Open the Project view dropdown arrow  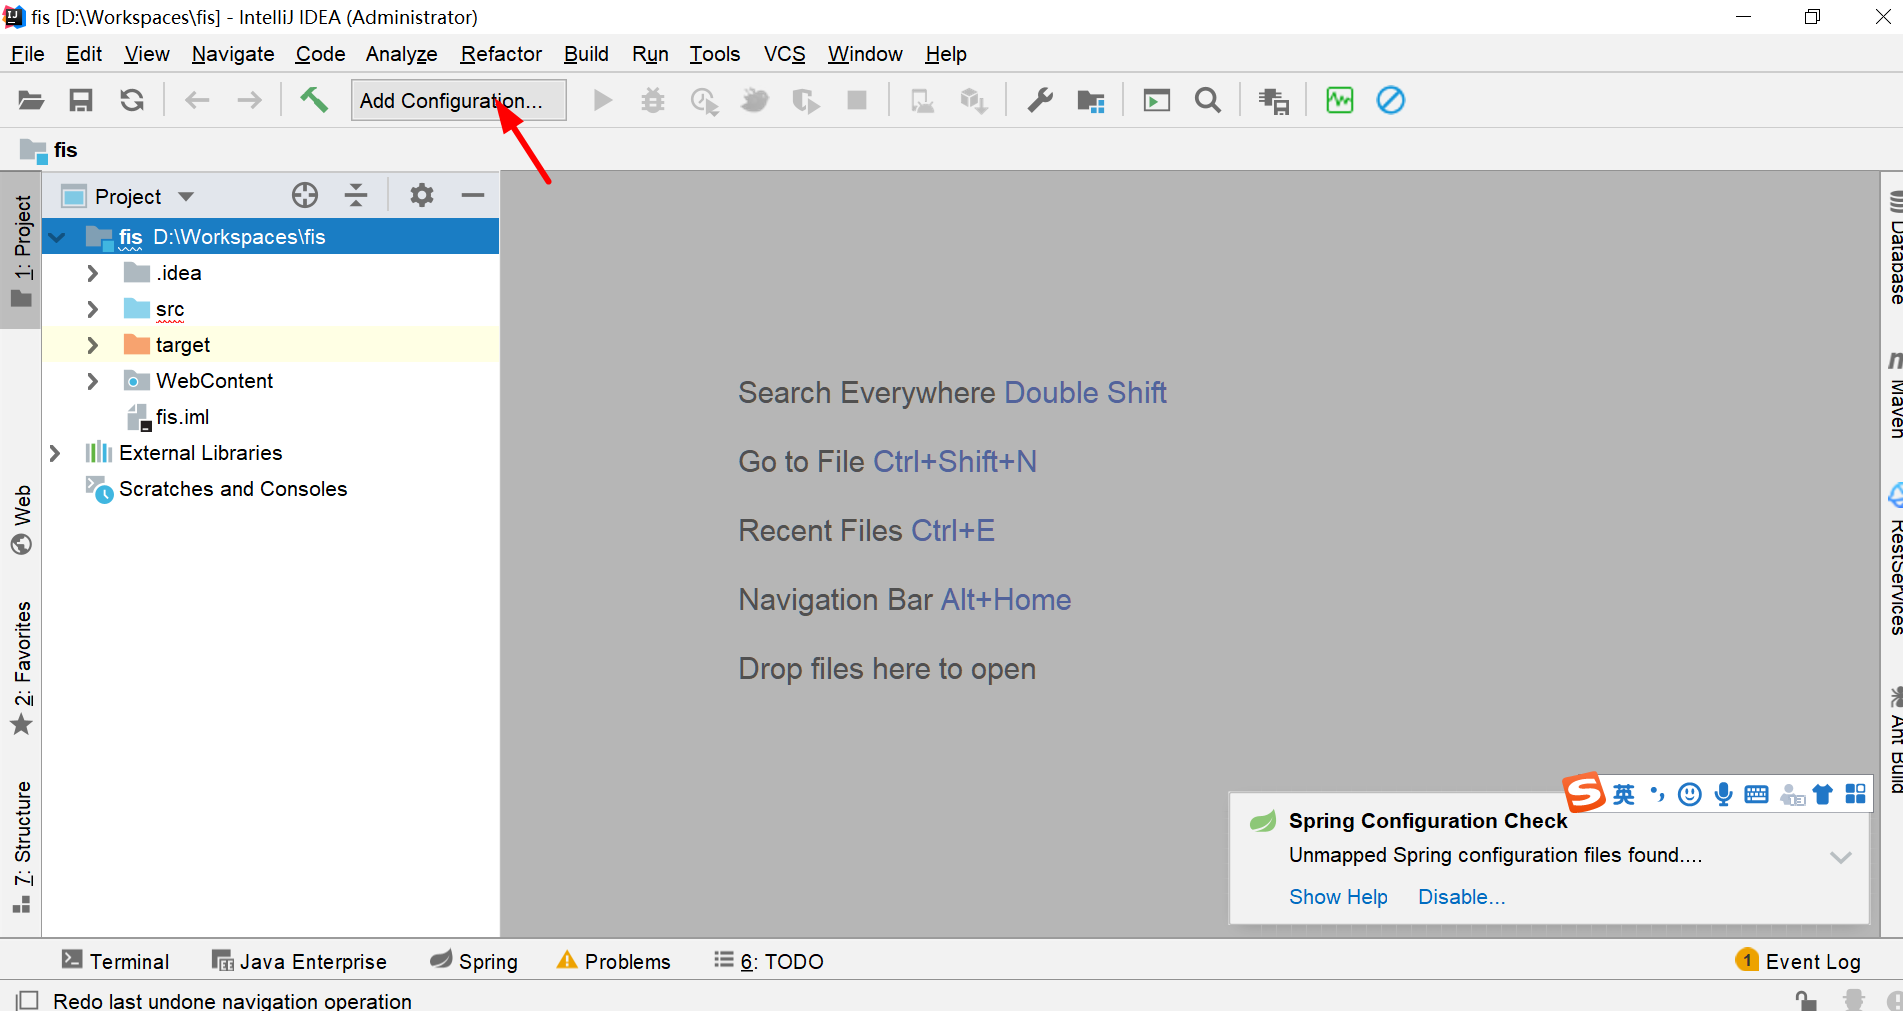pos(186,196)
